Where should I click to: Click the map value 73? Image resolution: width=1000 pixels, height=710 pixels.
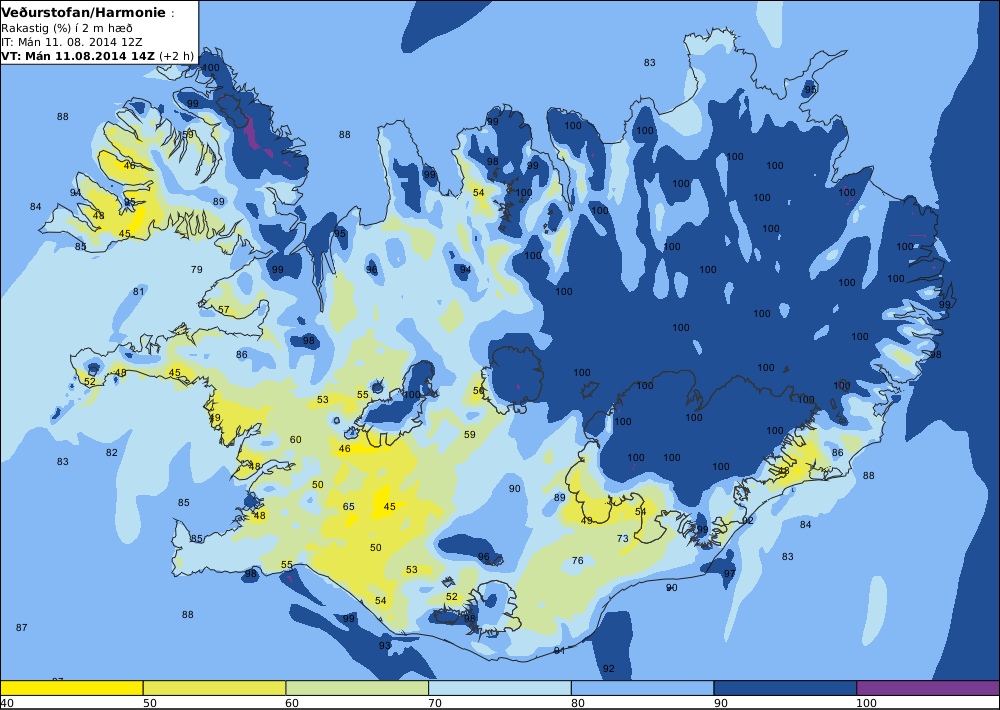click(x=622, y=538)
